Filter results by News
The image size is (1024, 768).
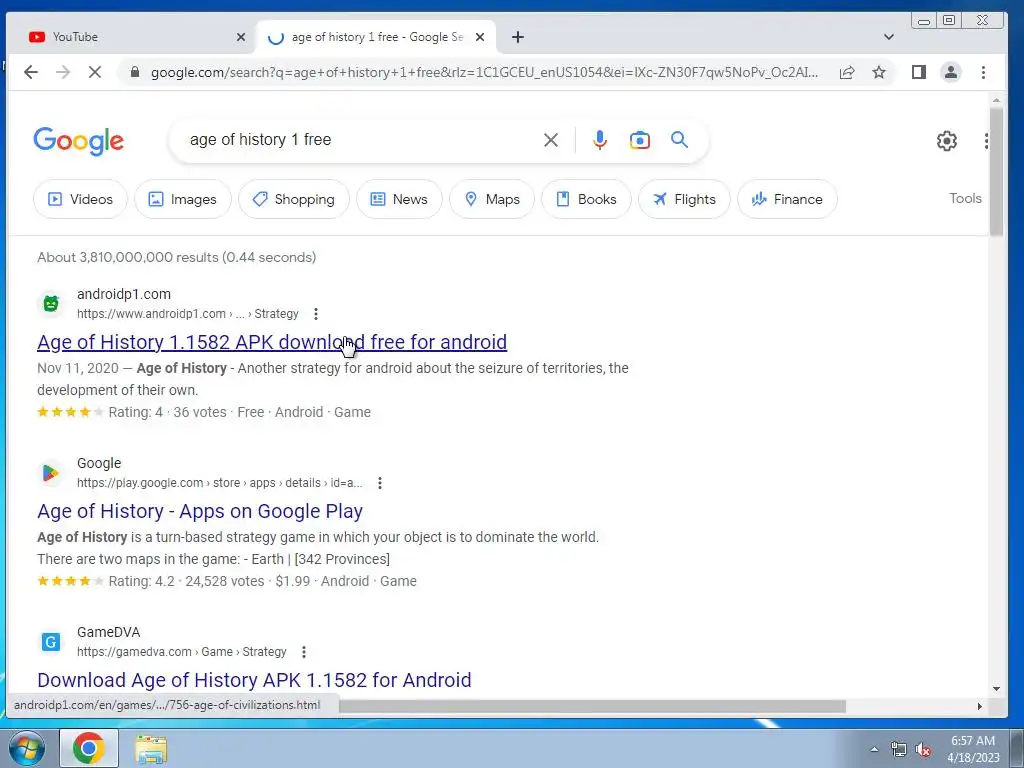point(399,199)
